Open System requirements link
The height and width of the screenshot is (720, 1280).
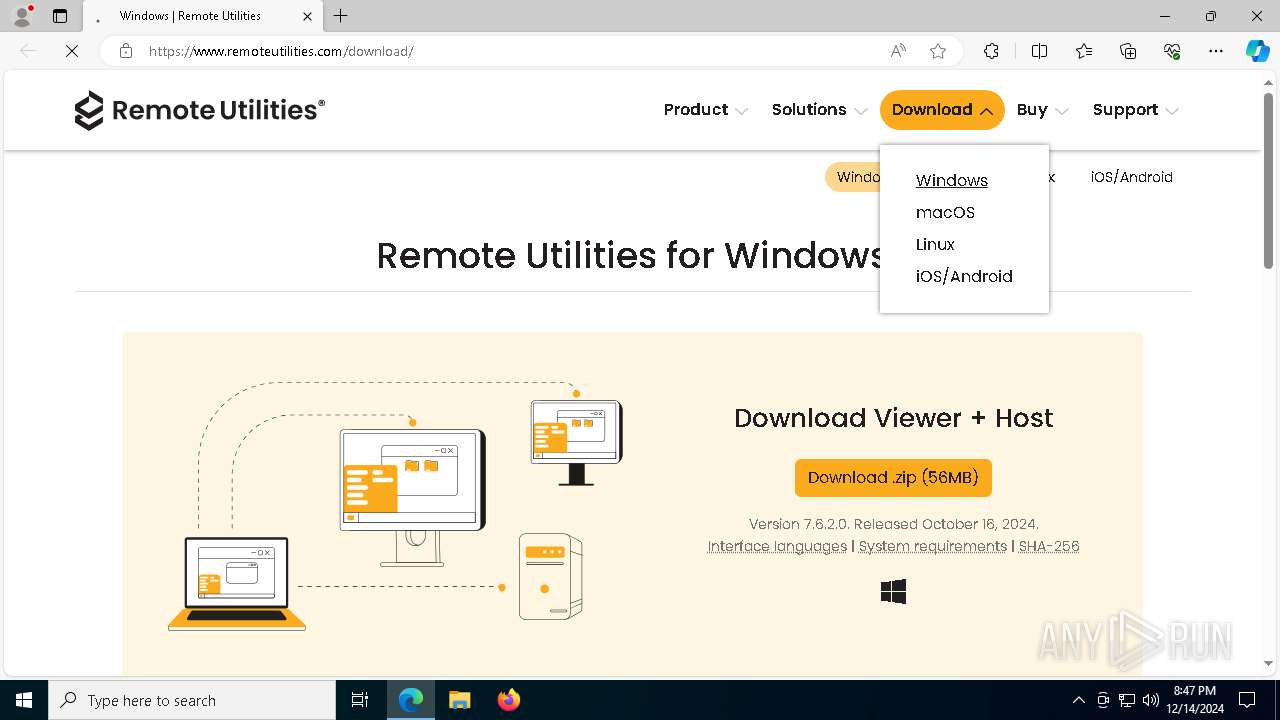[x=933, y=546]
